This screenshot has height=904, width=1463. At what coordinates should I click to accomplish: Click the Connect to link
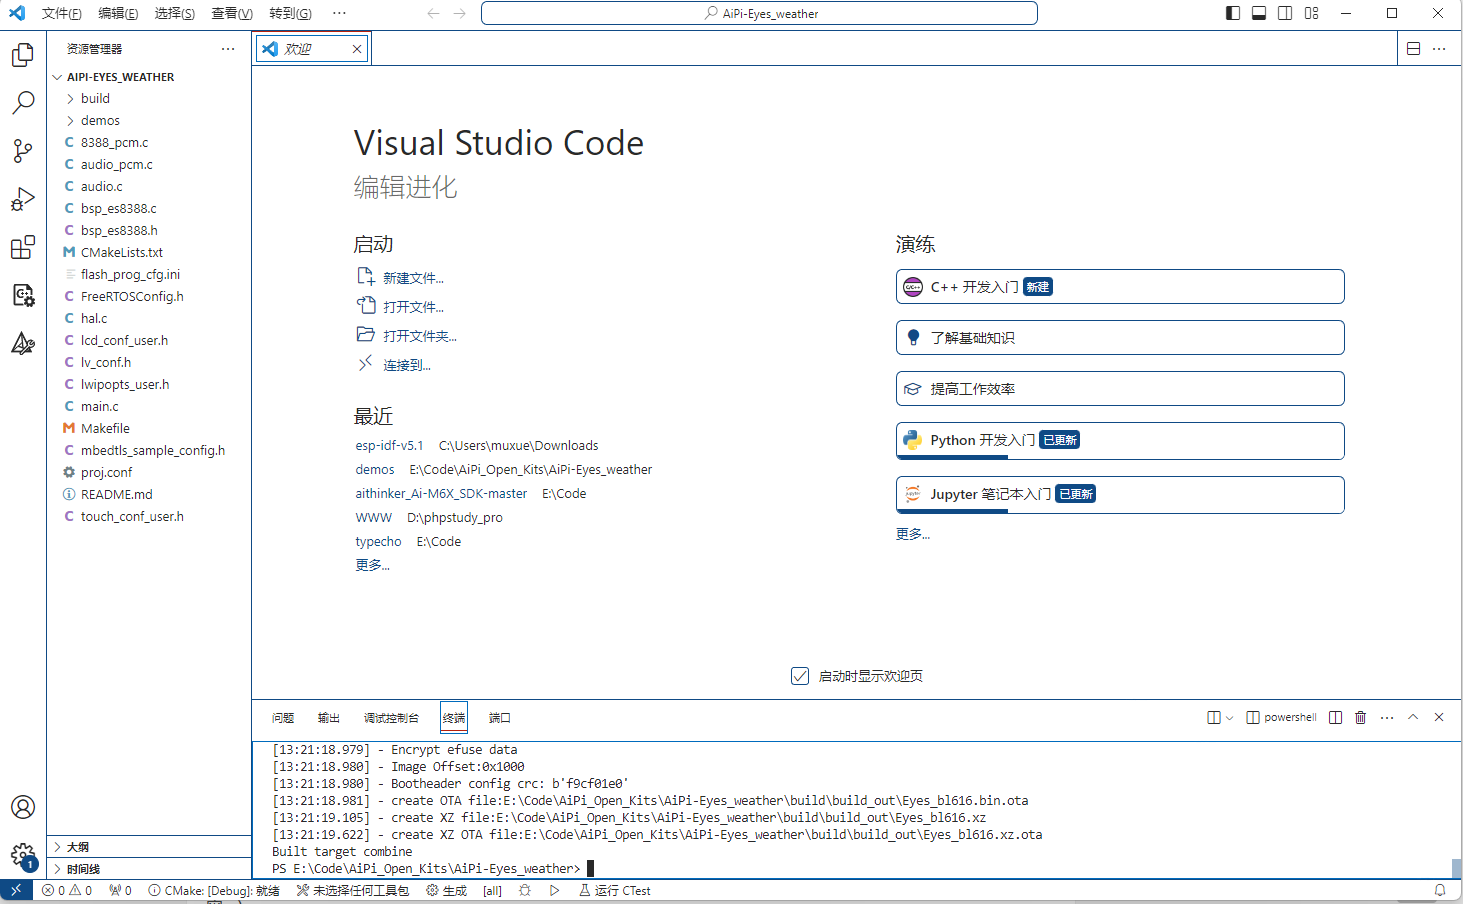point(407,365)
